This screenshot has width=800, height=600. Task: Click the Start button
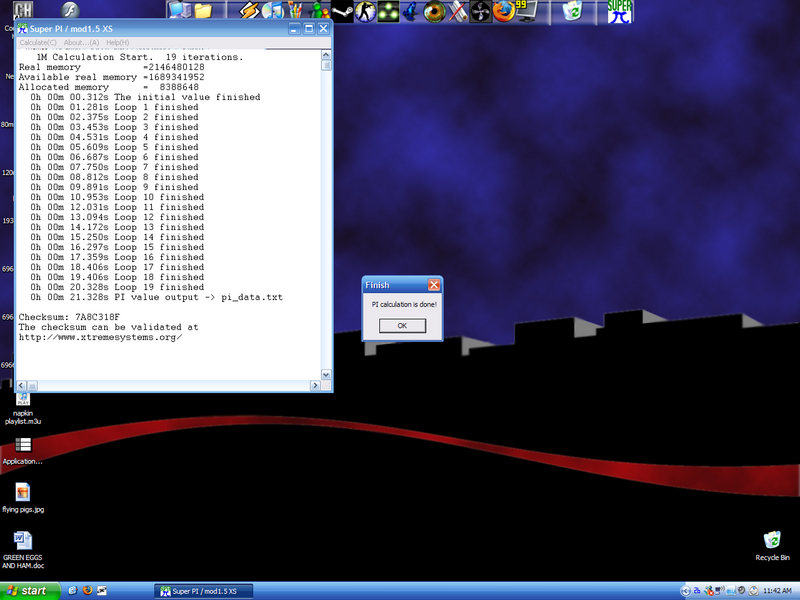(30, 591)
